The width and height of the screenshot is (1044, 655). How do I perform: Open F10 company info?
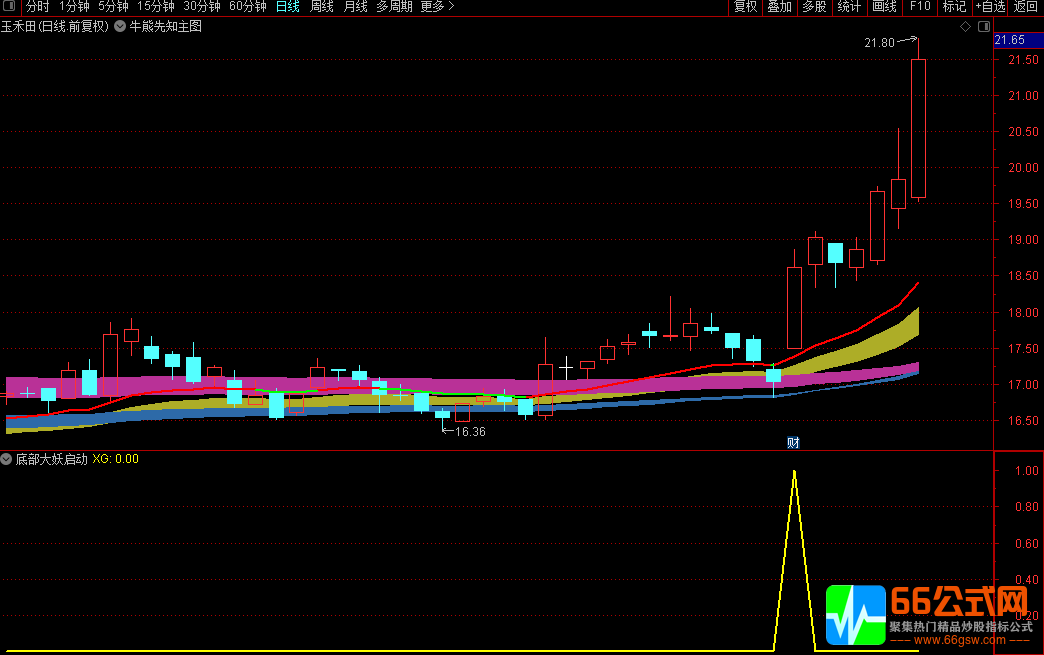point(919,7)
